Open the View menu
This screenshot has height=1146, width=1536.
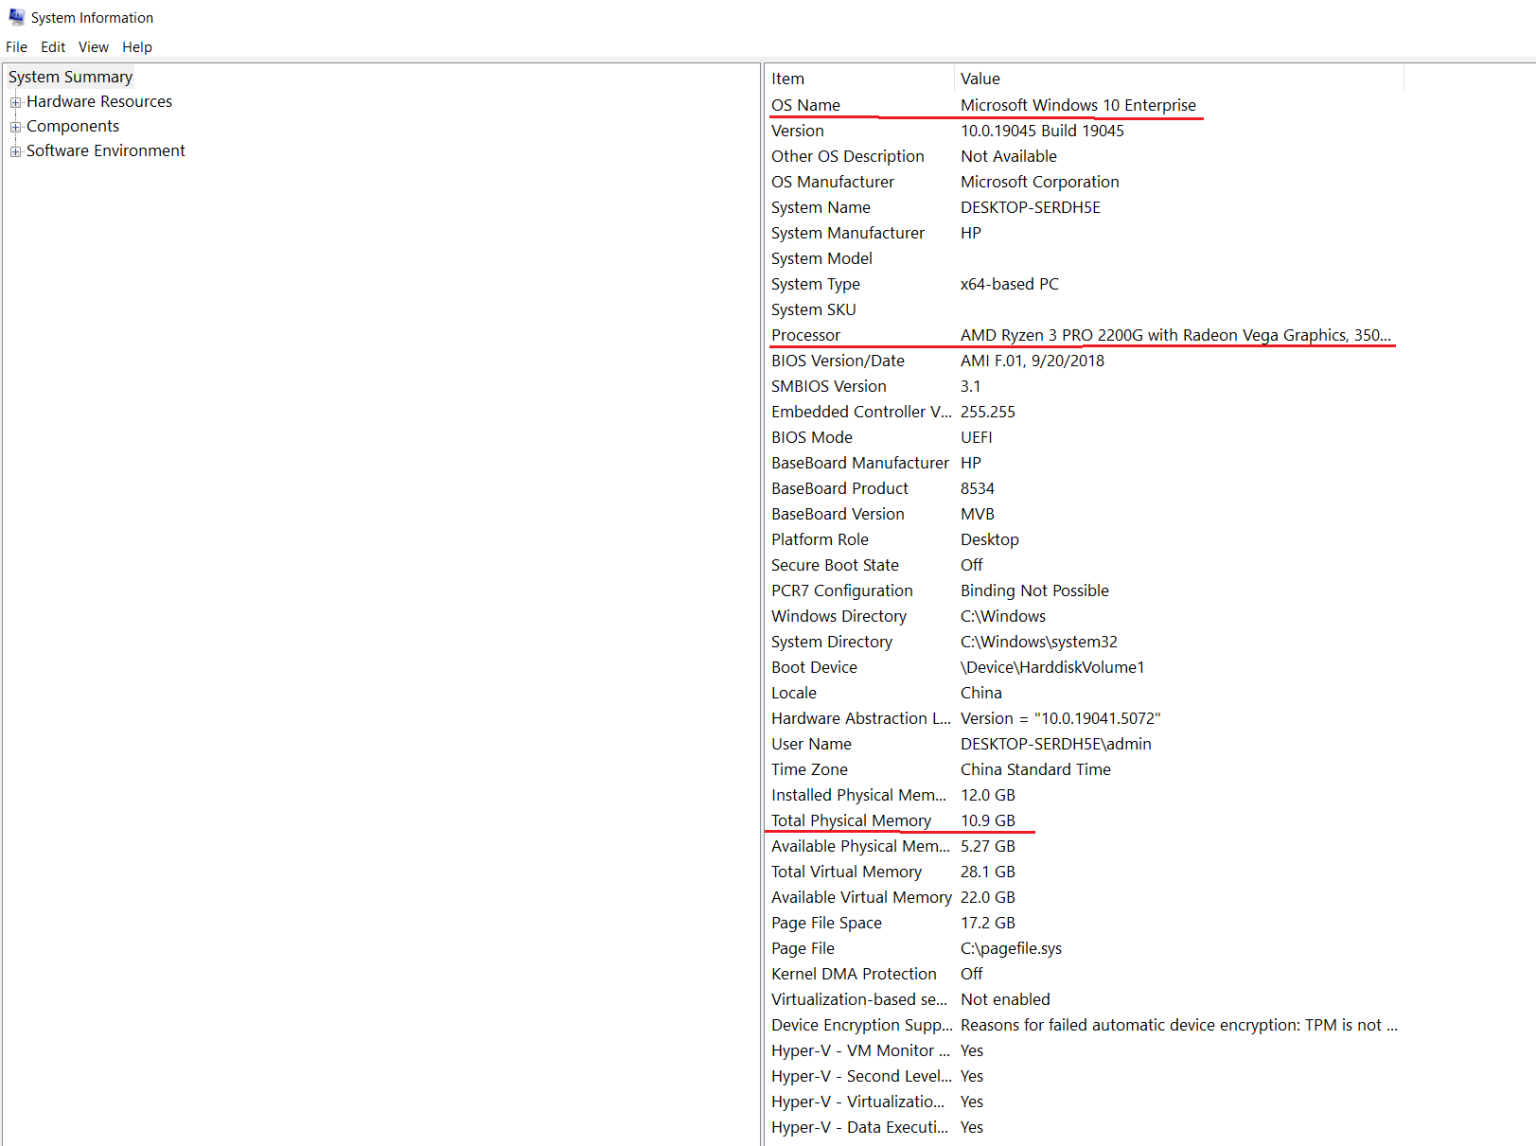pyautogui.click(x=93, y=47)
